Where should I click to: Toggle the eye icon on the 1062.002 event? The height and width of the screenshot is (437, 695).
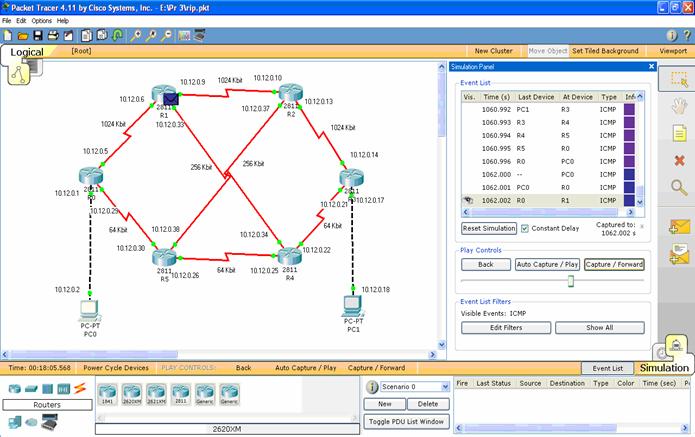click(468, 200)
